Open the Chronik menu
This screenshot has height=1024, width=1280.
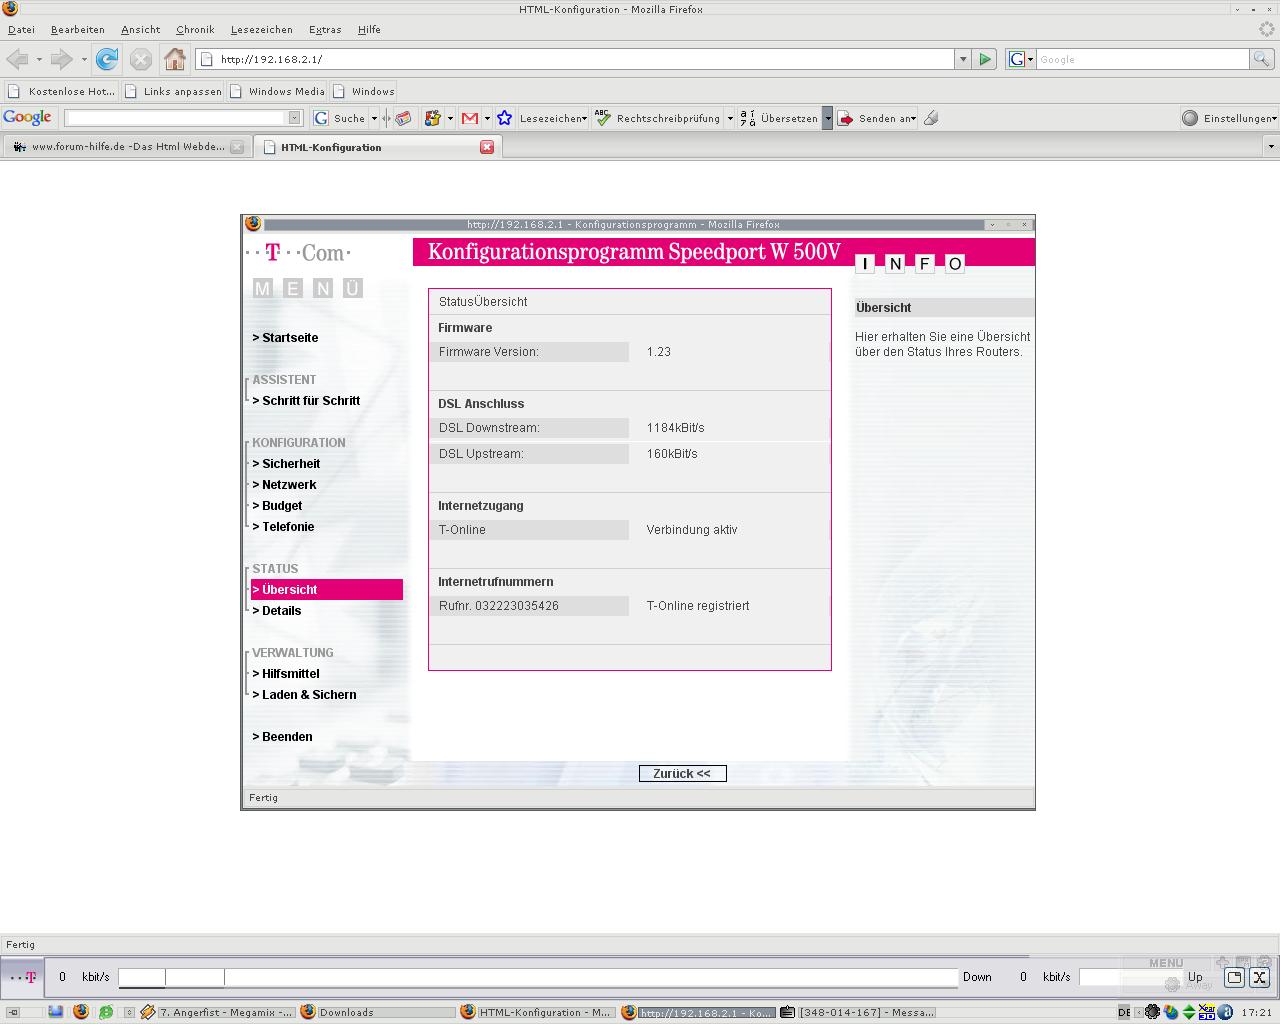[x=195, y=29]
